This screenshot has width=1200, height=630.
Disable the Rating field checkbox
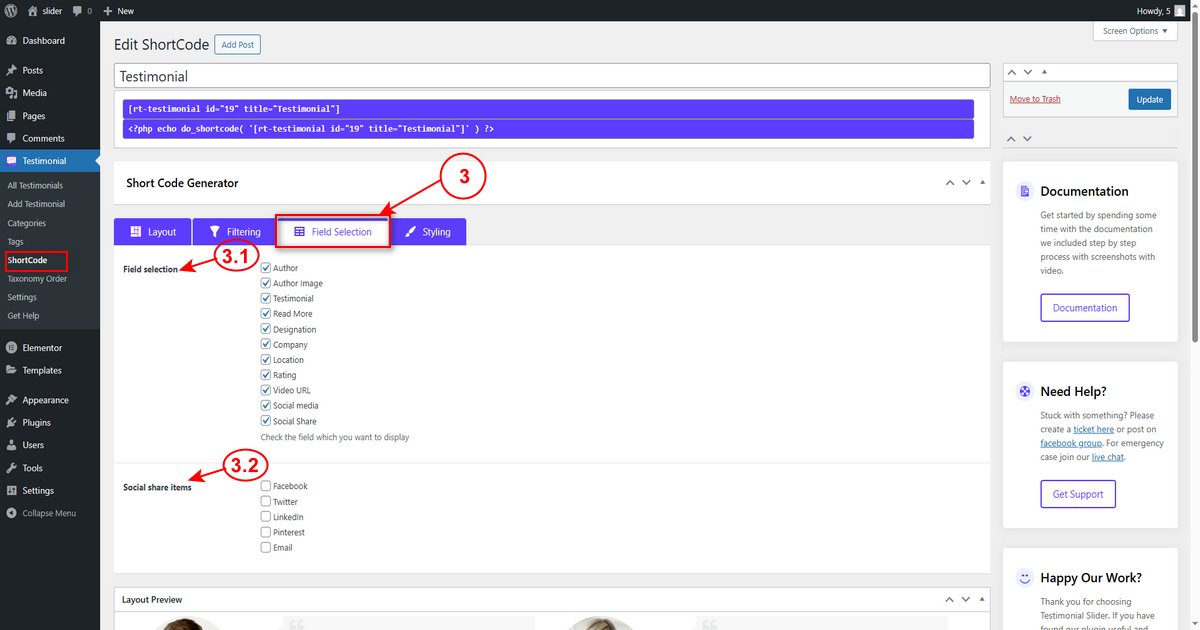point(266,375)
